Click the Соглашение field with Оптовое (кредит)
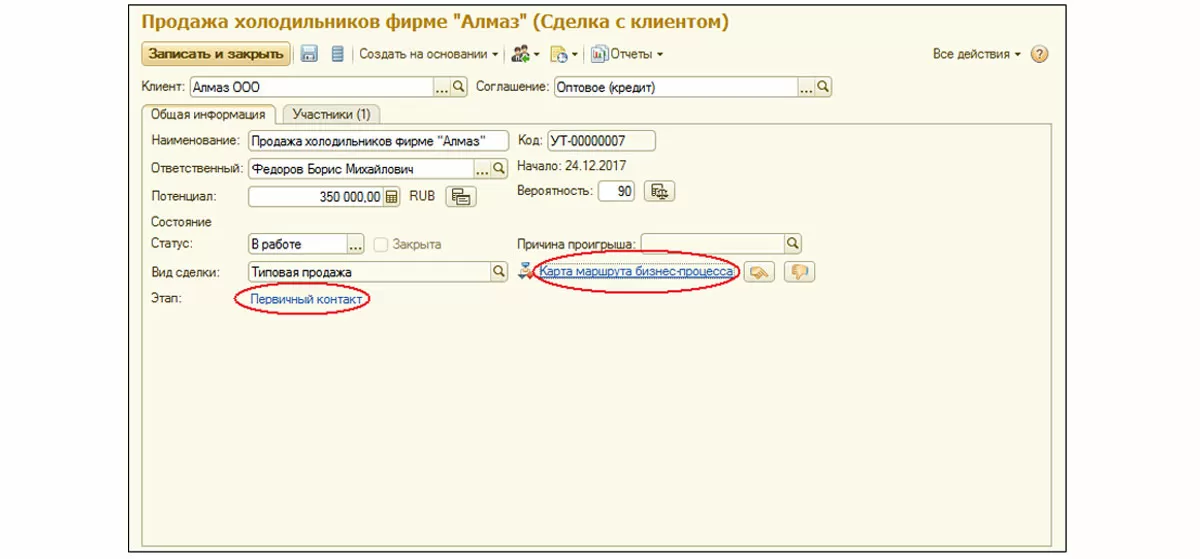1200x559 pixels. click(675, 88)
